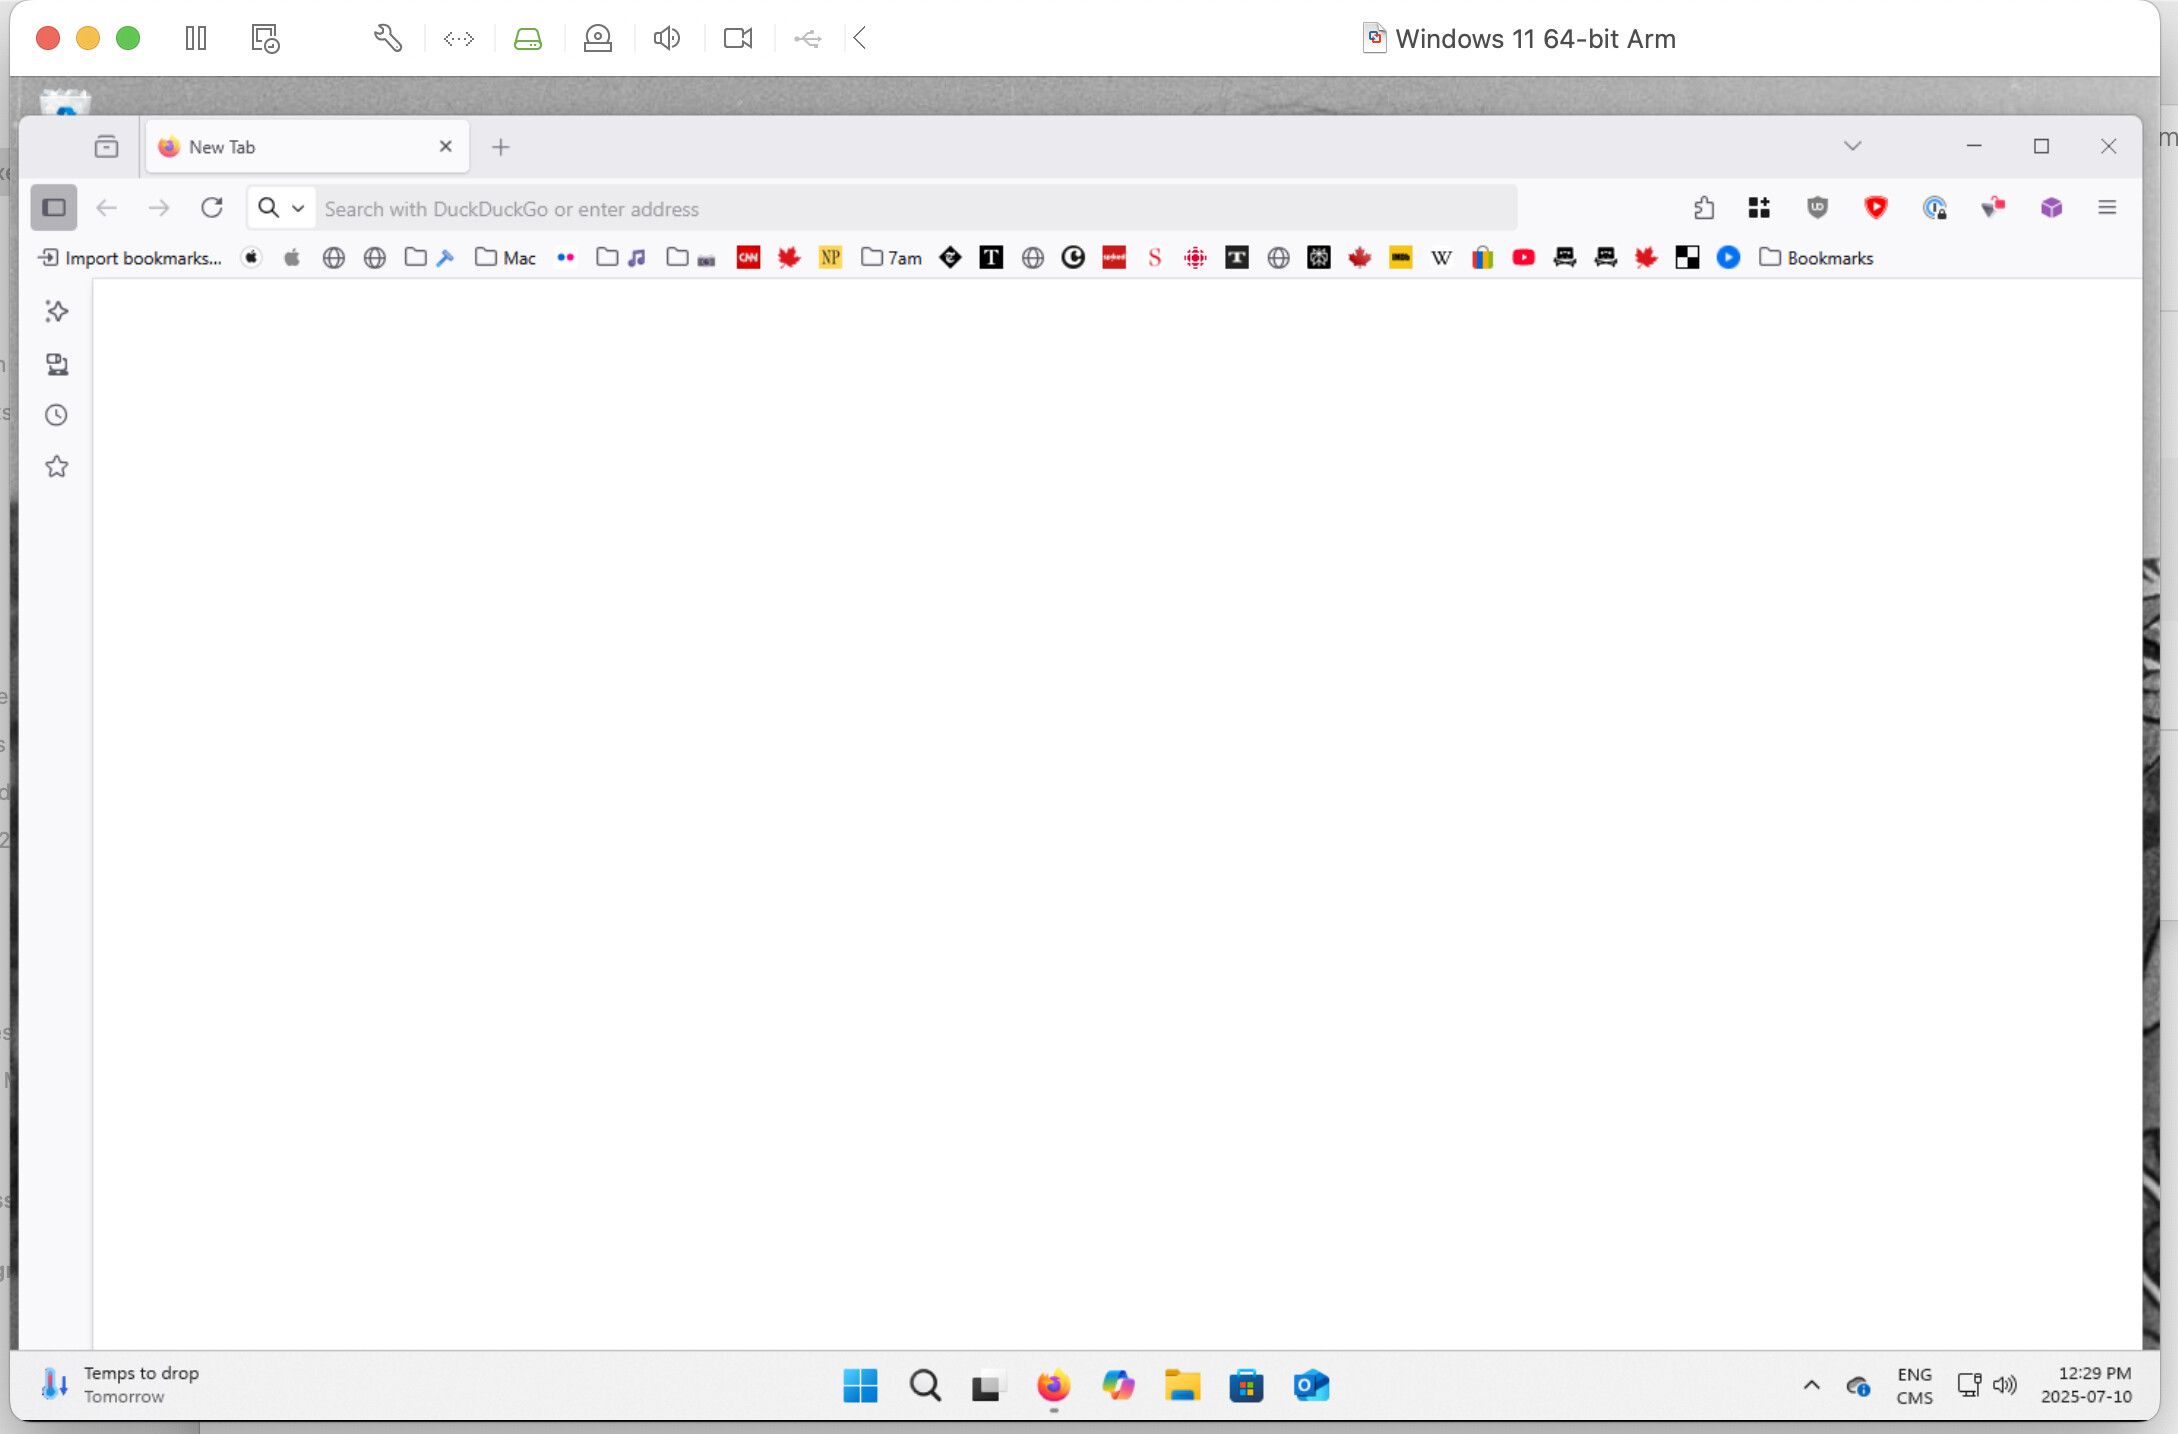Open the 7am bookmarks folder
This screenshot has width=2178, height=1434.
(891, 258)
